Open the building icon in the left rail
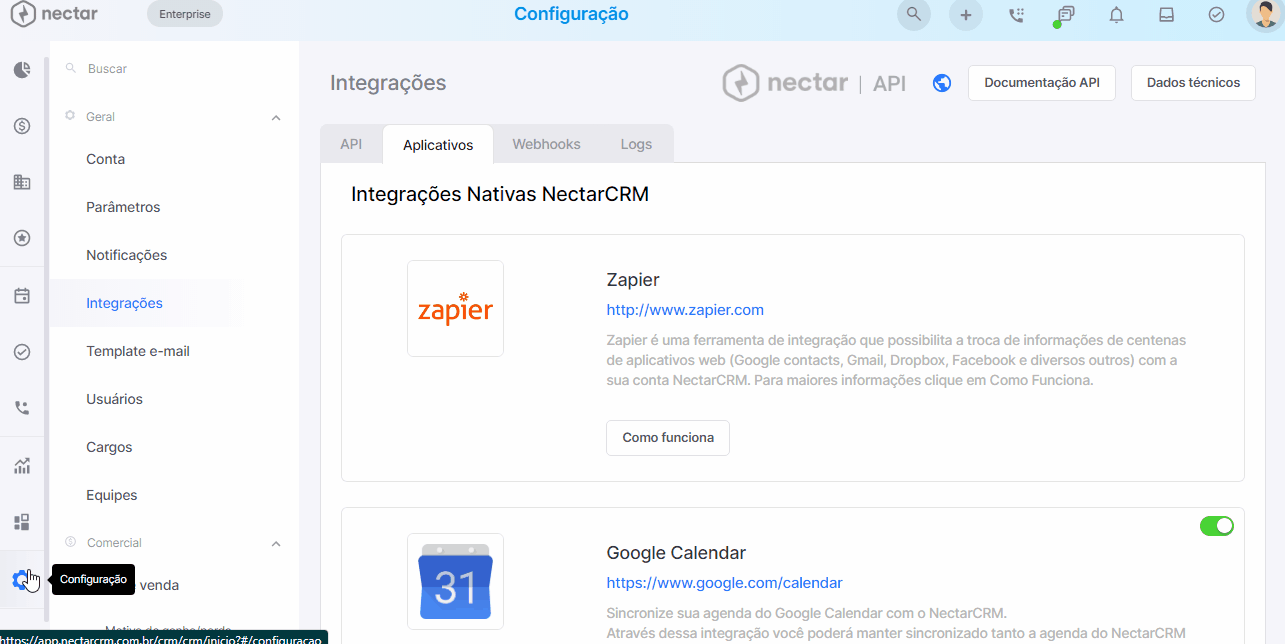This screenshot has width=1285, height=644. [22, 182]
